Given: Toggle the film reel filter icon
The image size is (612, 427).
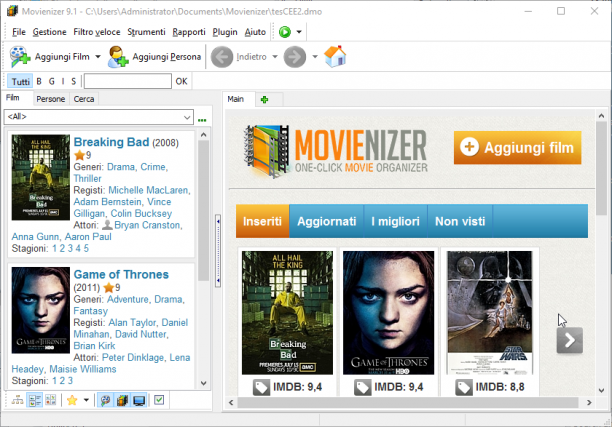Looking at the screenshot, I should point(105,400).
